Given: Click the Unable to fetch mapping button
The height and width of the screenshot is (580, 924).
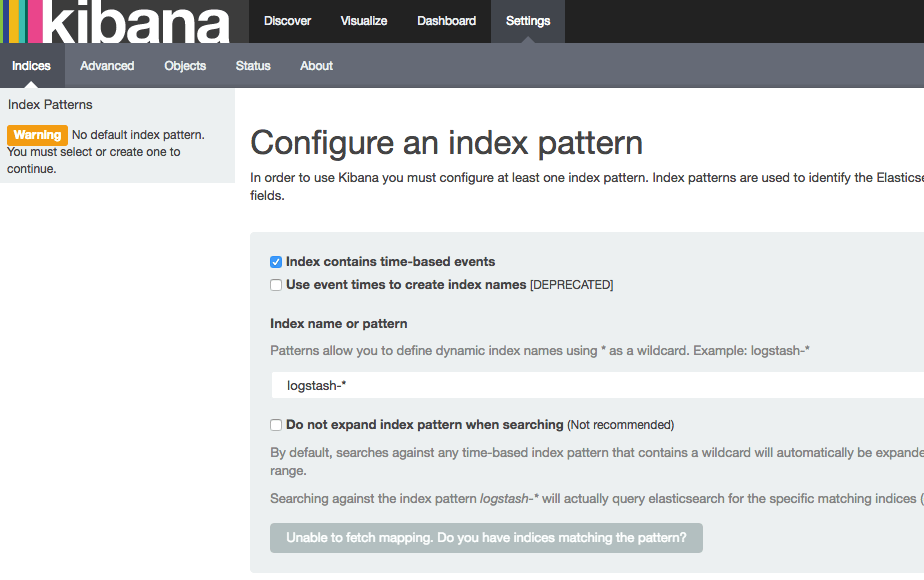Looking at the screenshot, I should (x=486, y=538).
